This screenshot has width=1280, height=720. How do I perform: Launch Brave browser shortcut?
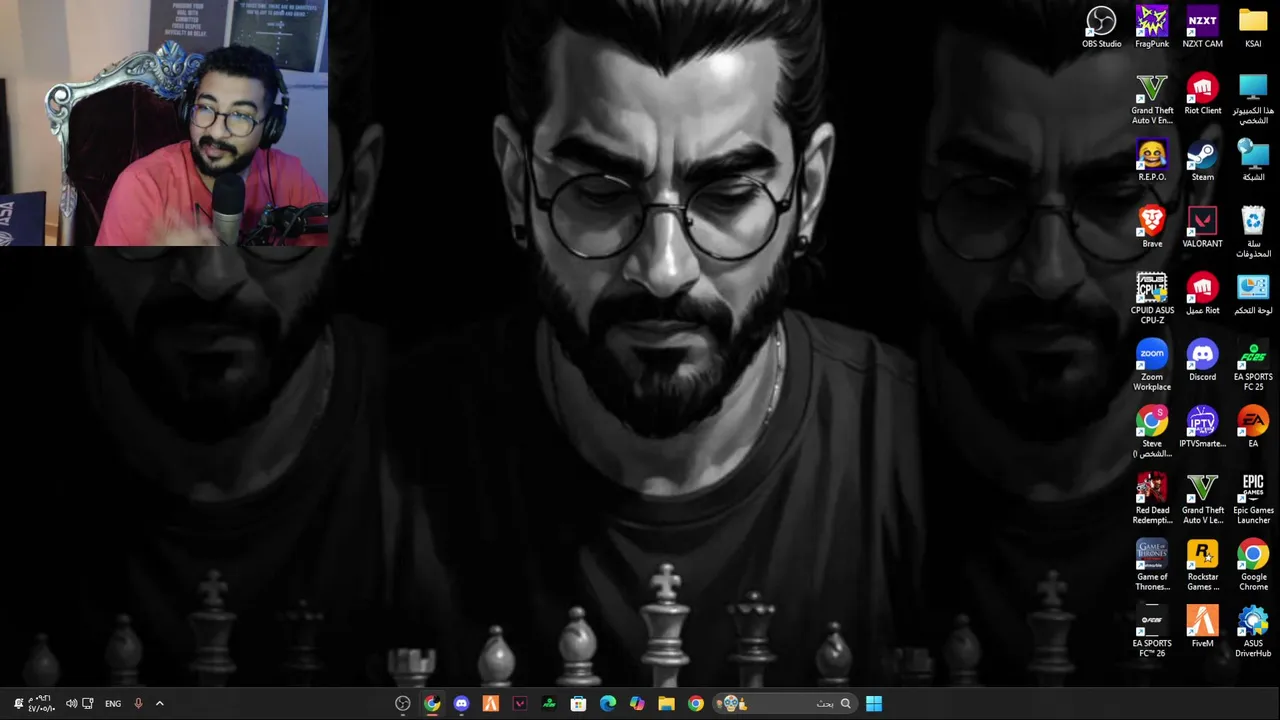(1152, 227)
